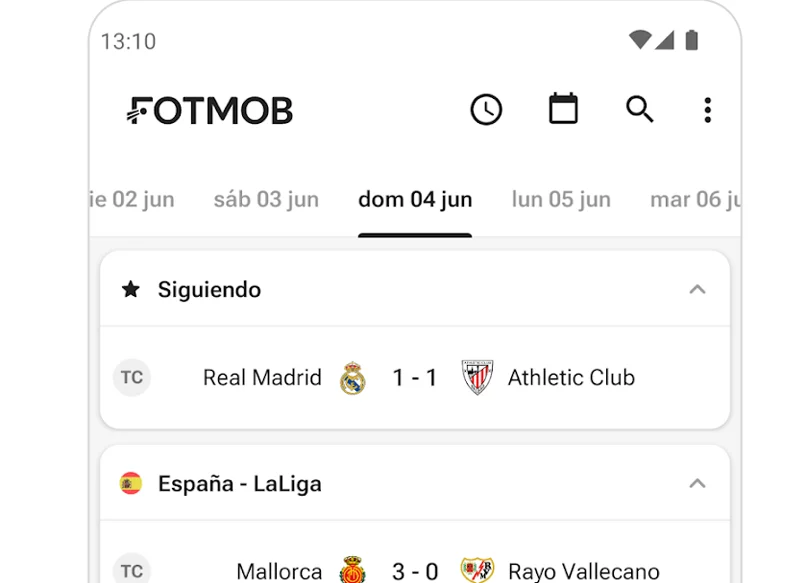Click the Rayo Vallecano crest

click(x=477, y=570)
